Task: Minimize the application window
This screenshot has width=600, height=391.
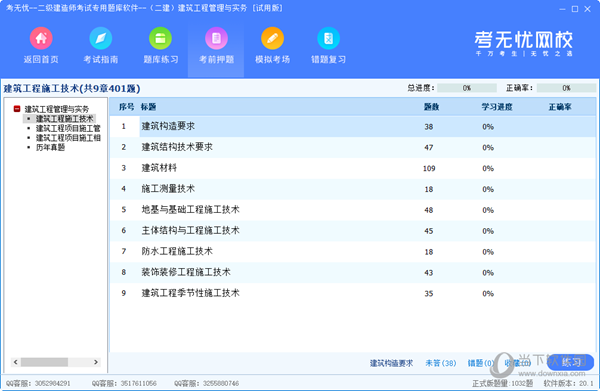Action: point(562,9)
